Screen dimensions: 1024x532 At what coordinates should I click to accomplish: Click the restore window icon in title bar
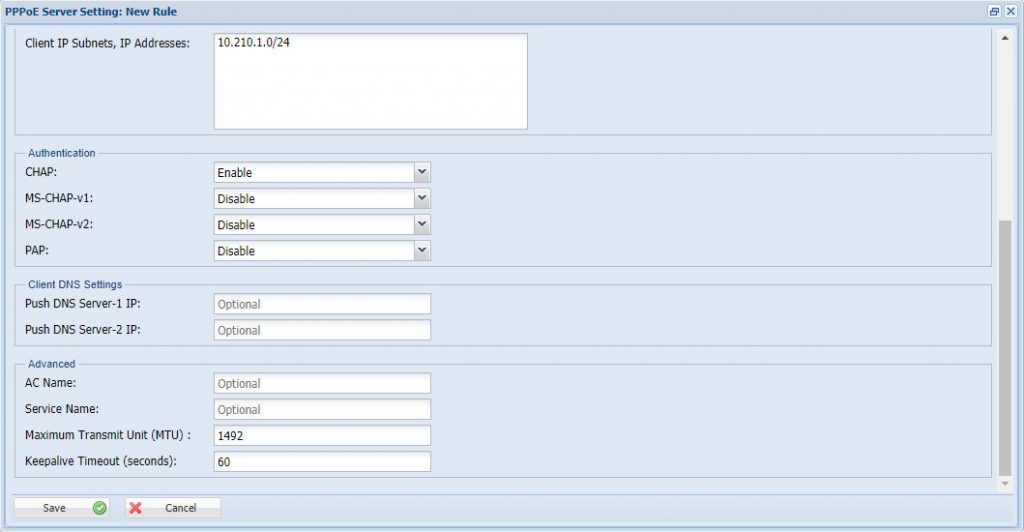[x=994, y=10]
